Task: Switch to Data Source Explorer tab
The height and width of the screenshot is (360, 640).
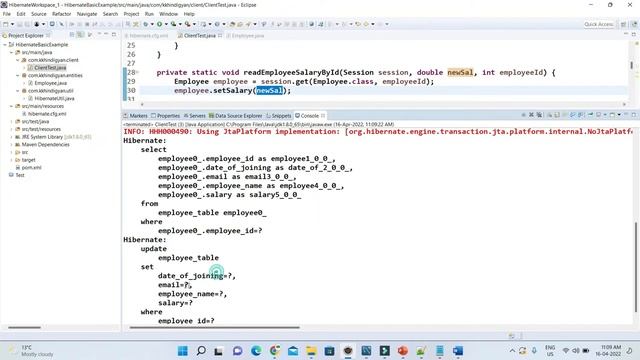Action: click(236, 116)
